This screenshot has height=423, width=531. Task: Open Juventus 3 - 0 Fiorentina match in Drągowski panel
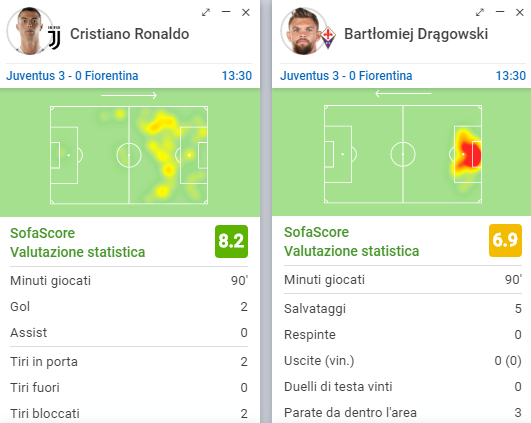click(x=346, y=76)
